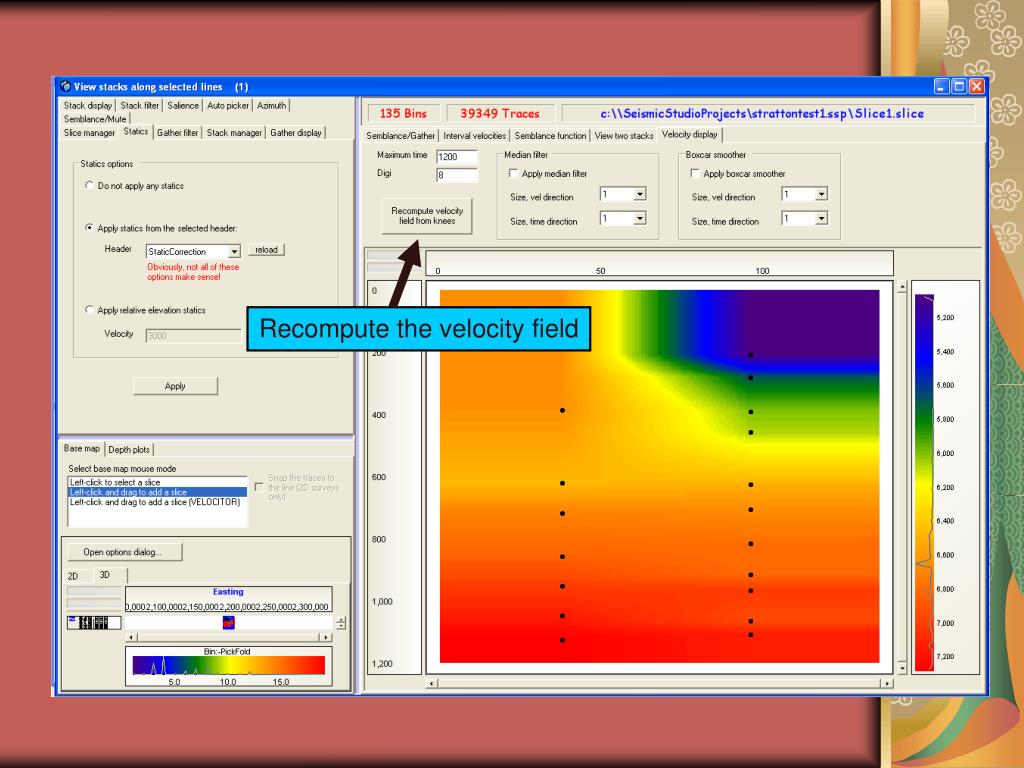The image size is (1024, 768).
Task: Click the relative elevation Velocity field
Action: pos(193,335)
